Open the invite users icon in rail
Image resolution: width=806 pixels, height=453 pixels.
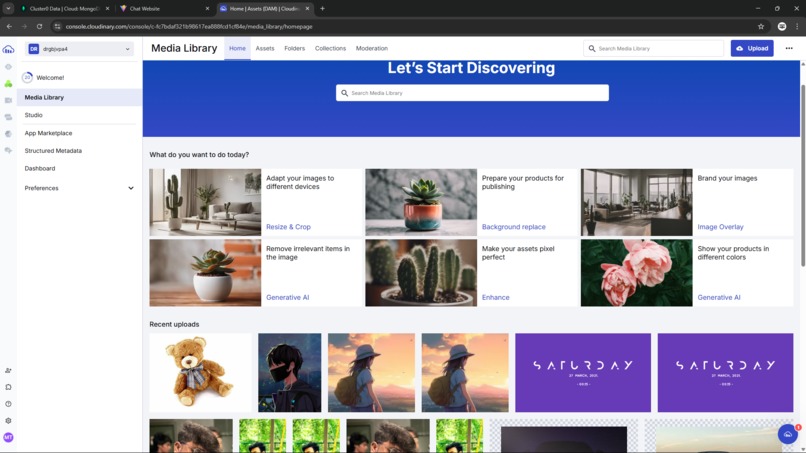(x=8, y=370)
